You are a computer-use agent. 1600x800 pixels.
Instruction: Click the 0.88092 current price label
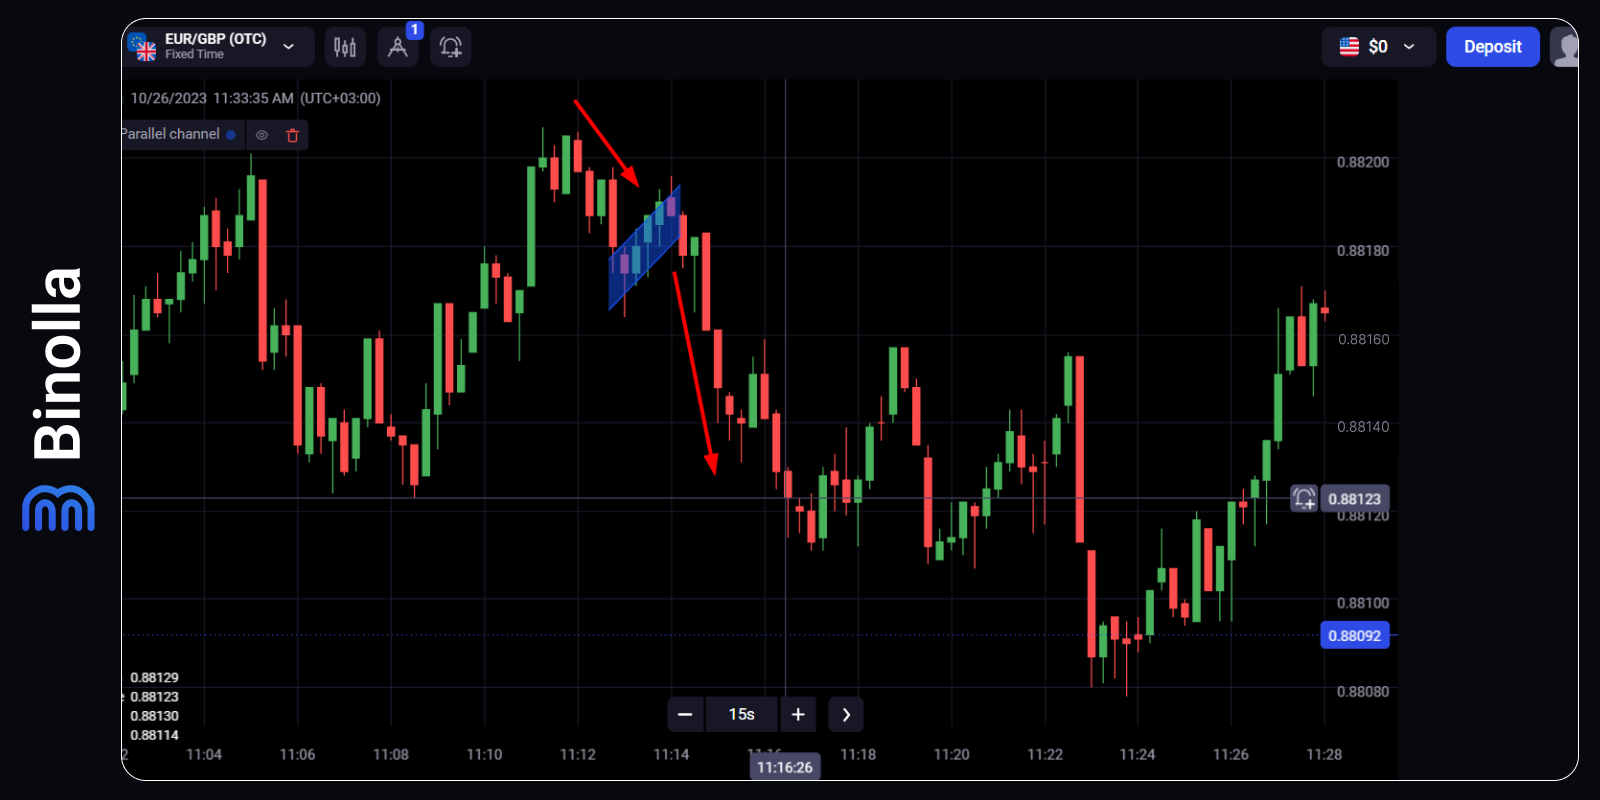[1354, 636]
